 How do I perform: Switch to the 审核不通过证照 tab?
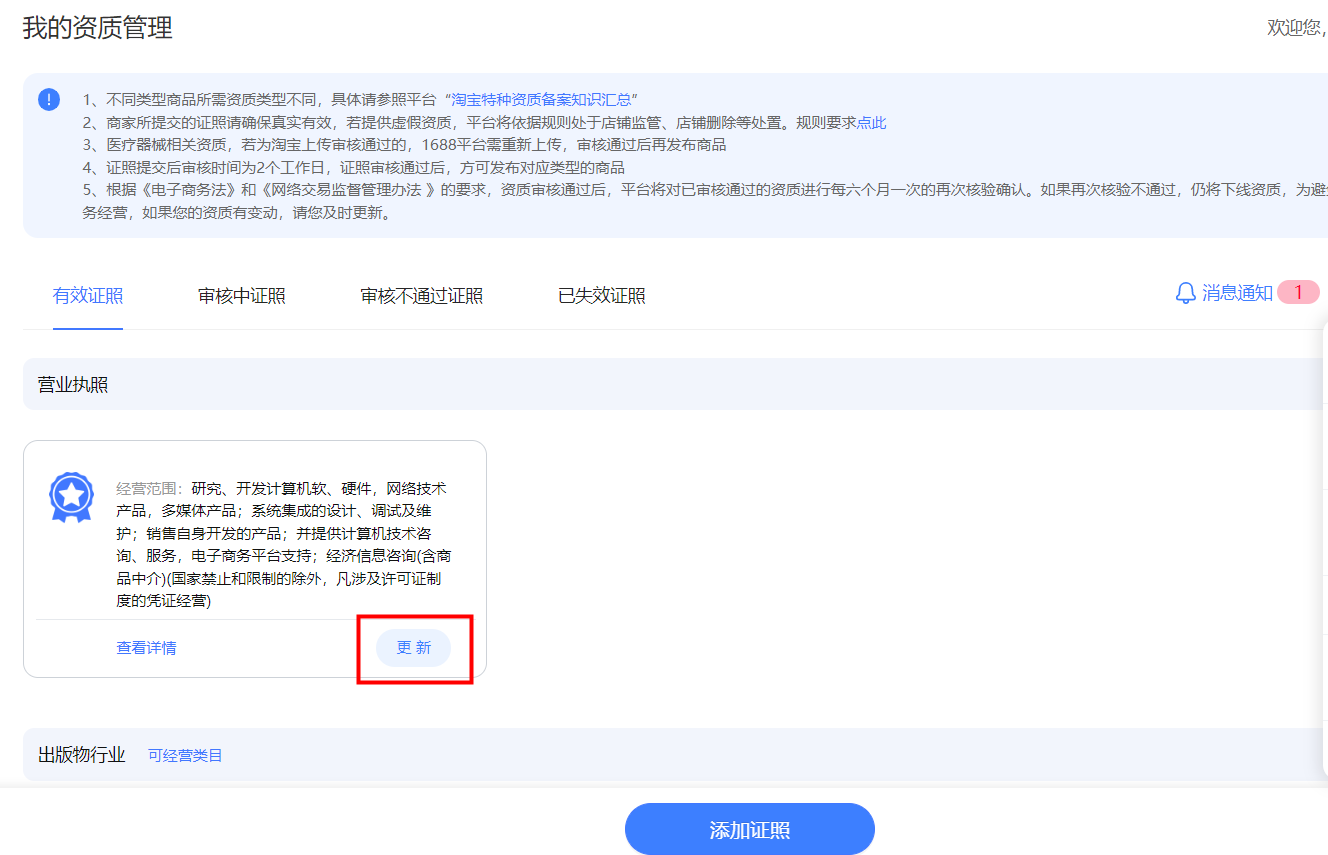point(422,296)
